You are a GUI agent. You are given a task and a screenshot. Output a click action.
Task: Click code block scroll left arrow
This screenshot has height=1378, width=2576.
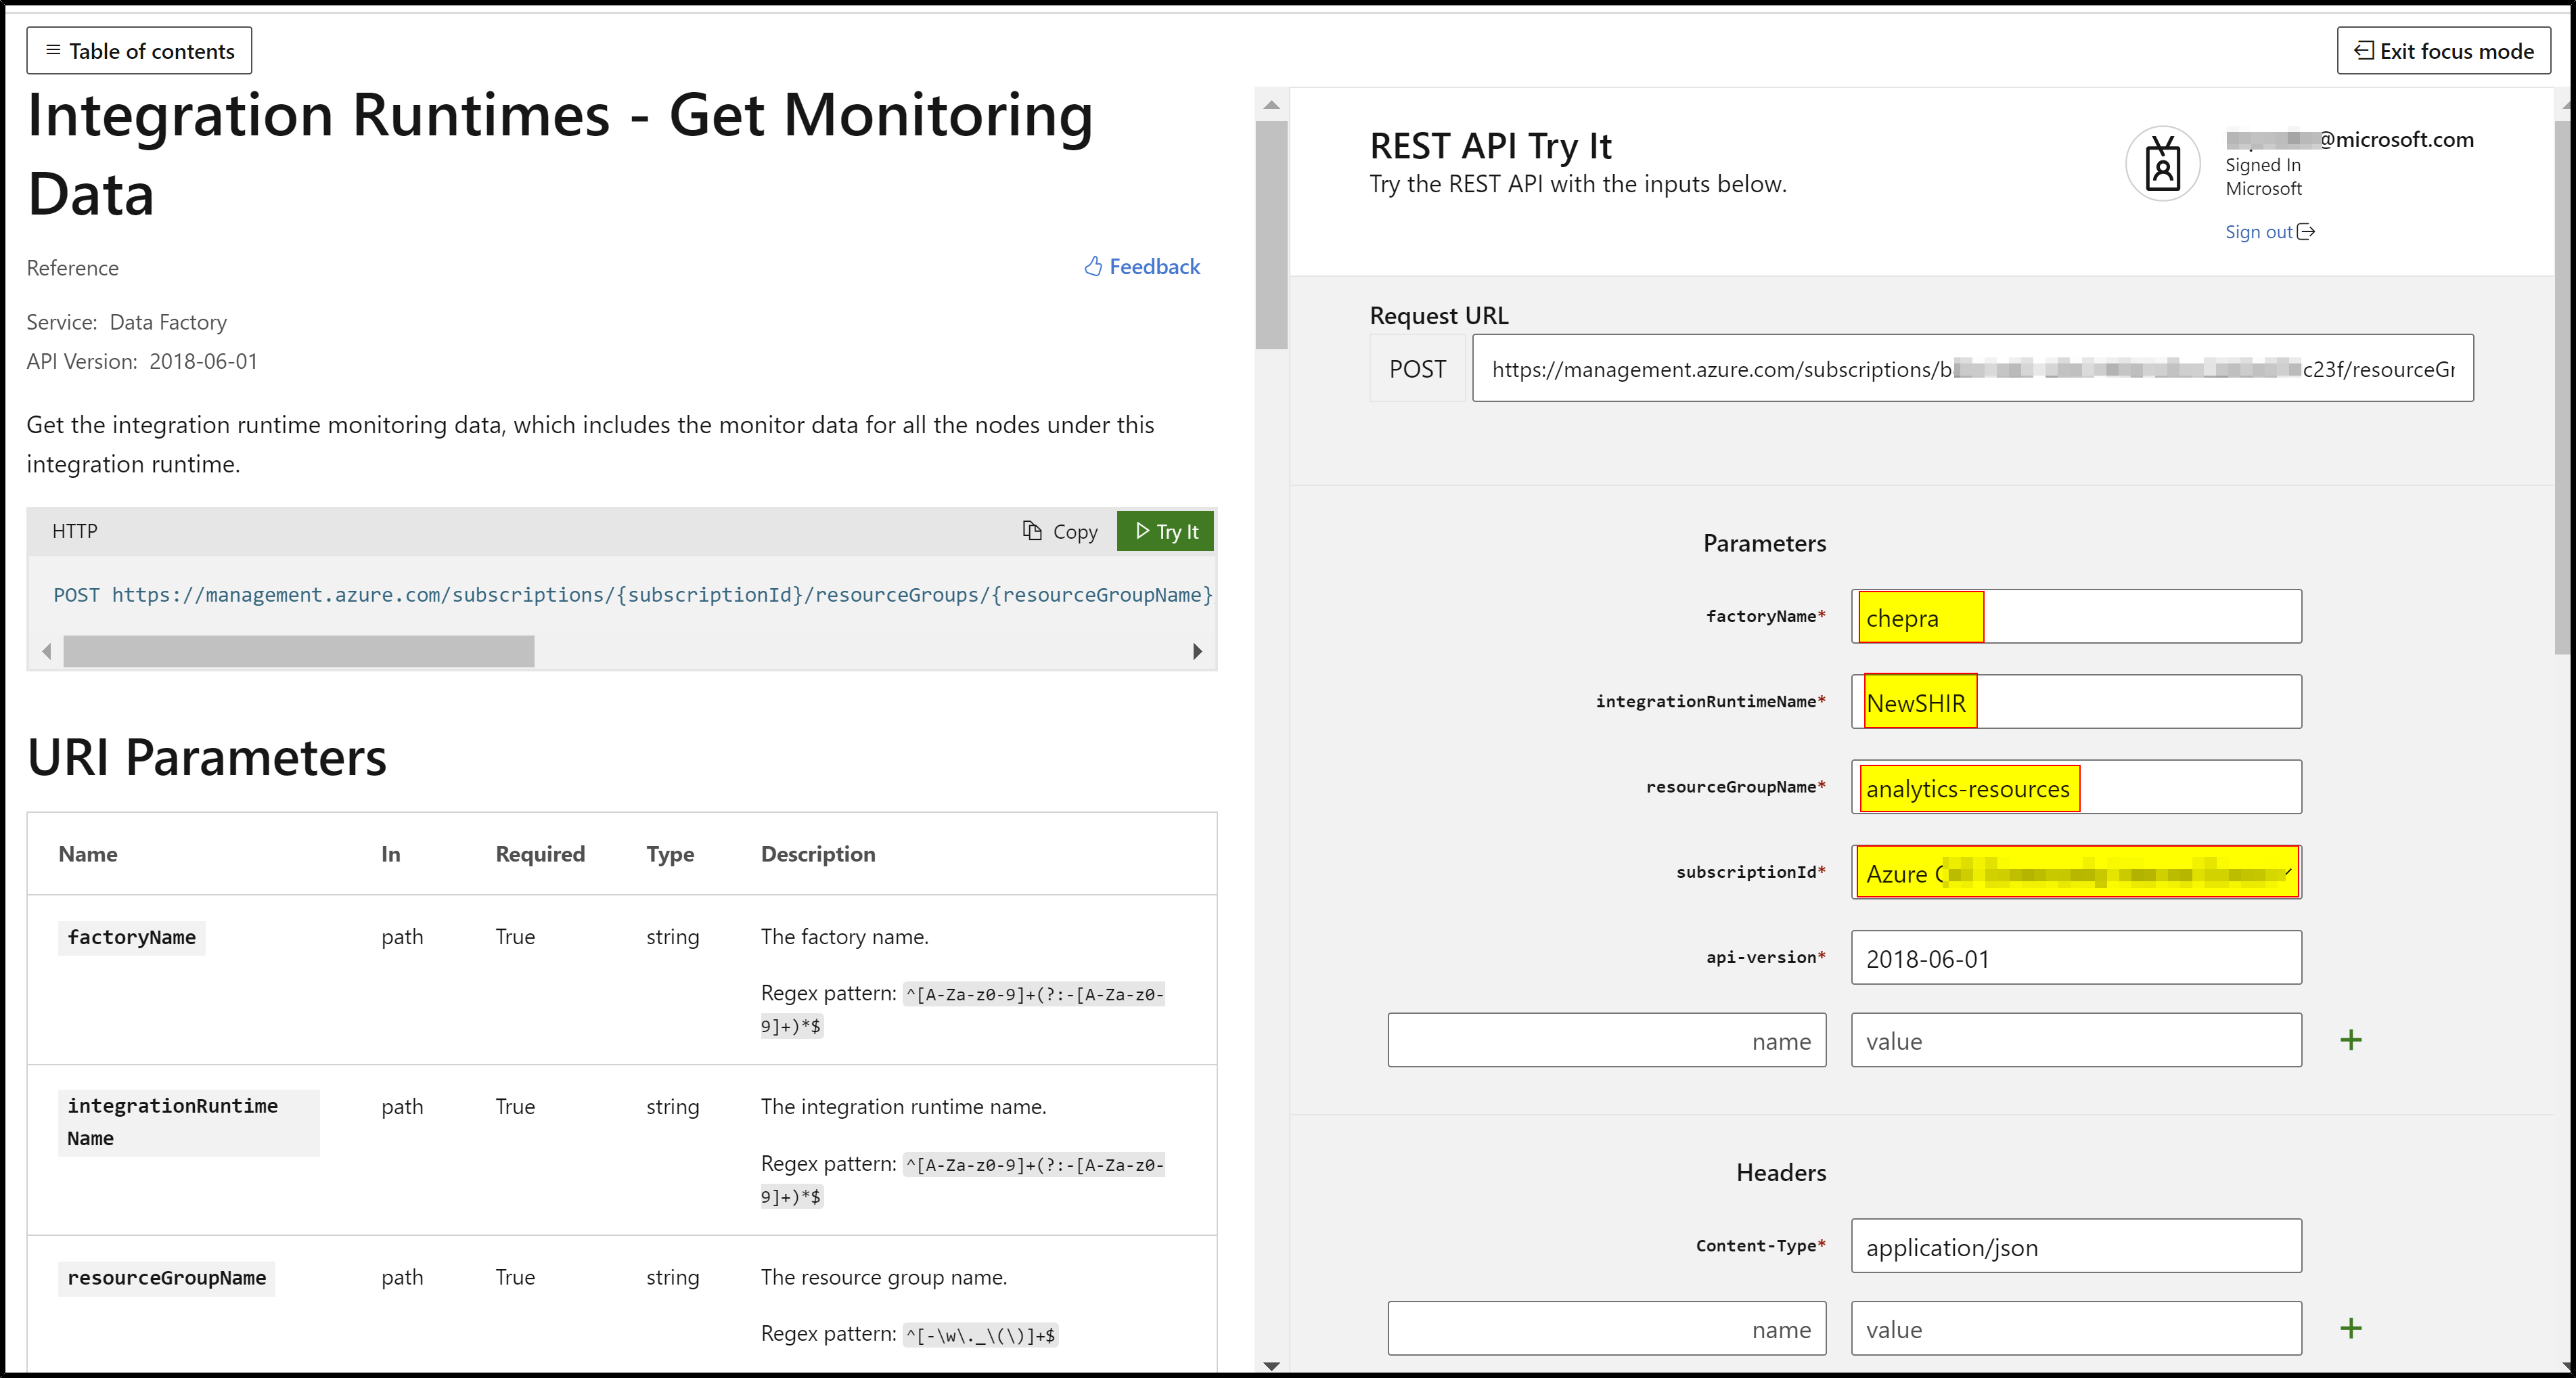(x=46, y=651)
